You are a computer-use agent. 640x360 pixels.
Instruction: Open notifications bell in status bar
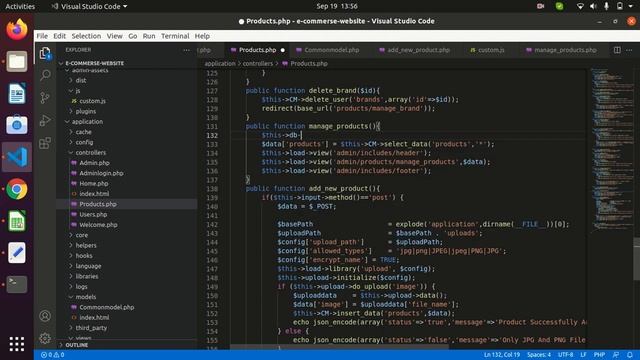pos(630,355)
